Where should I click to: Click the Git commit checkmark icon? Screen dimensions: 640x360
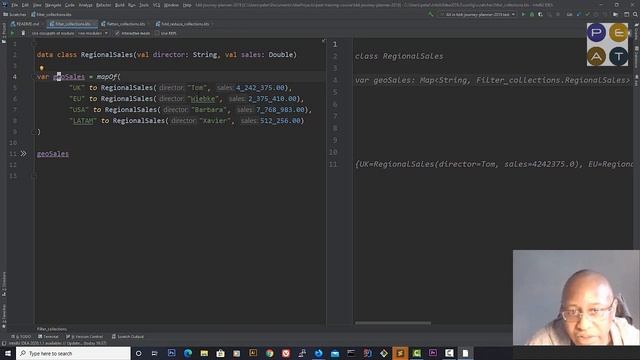(x=587, y=14)
